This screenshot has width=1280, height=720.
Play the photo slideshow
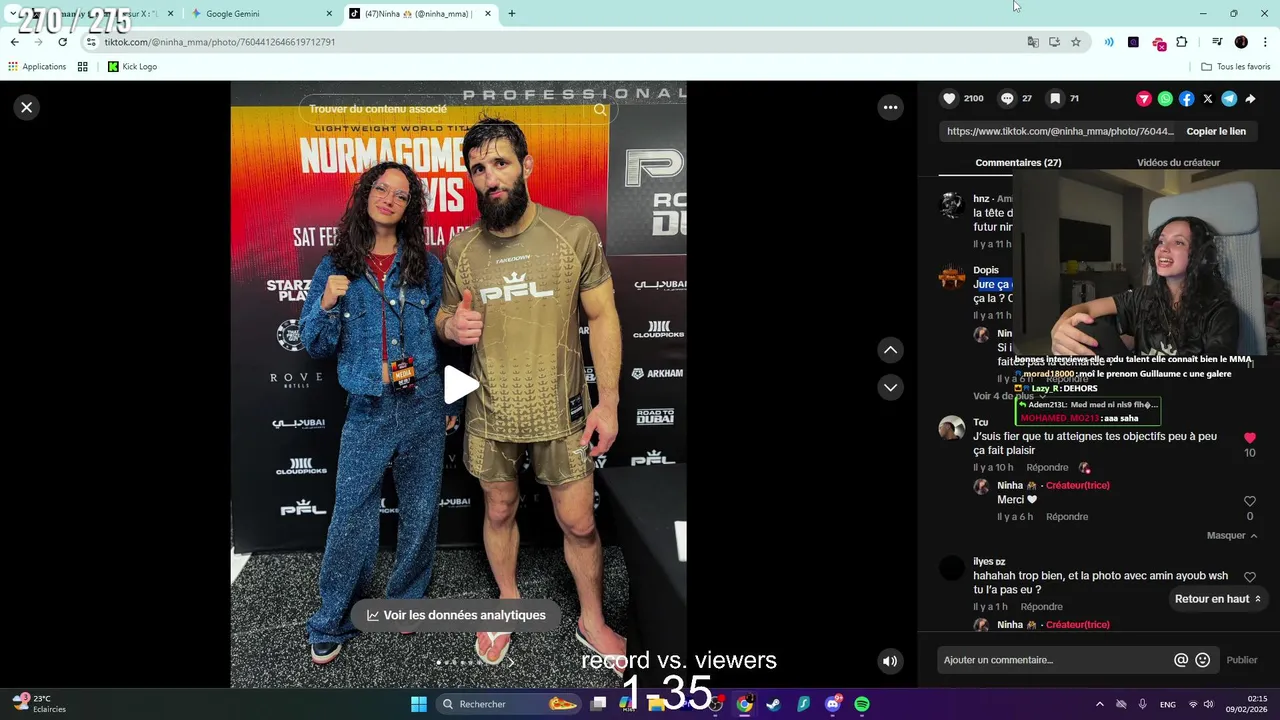[x=460, y=385]
